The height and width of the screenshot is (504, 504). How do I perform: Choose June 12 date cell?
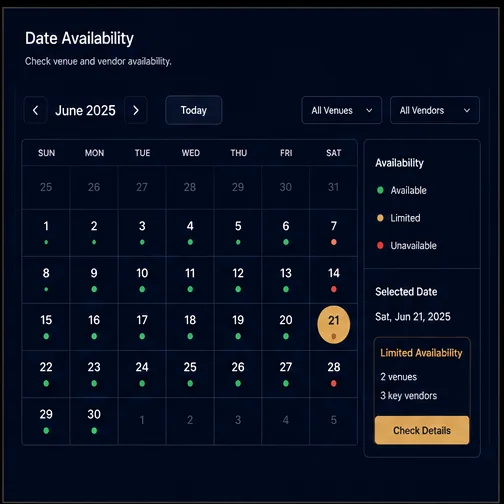click(238, 280)
